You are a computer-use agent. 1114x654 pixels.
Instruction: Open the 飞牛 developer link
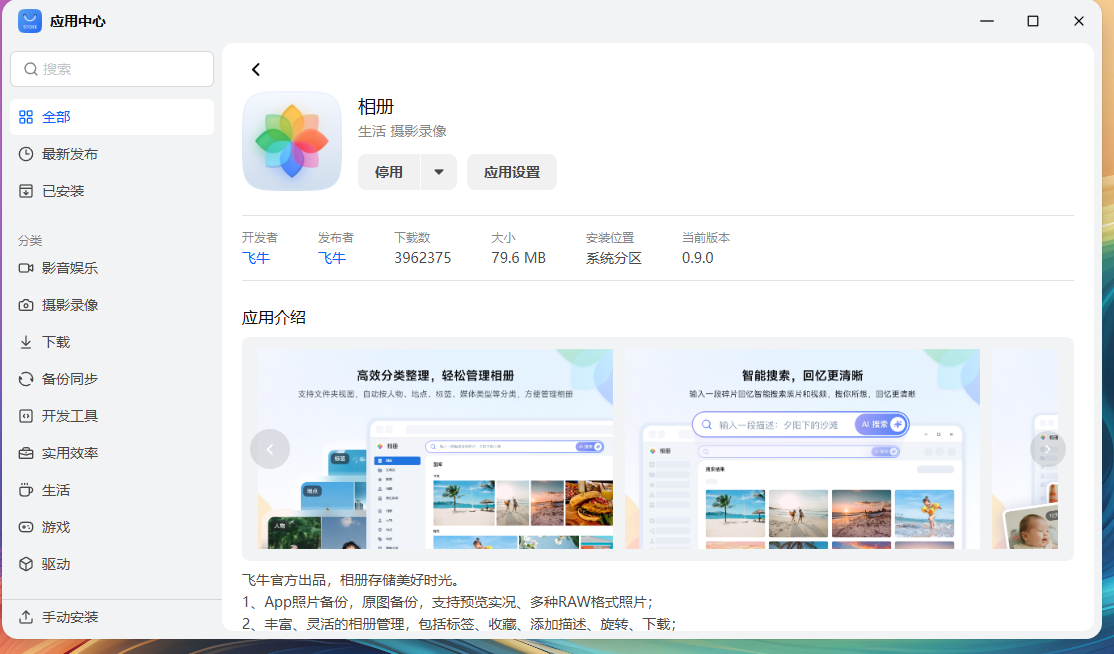pos(257,257)
